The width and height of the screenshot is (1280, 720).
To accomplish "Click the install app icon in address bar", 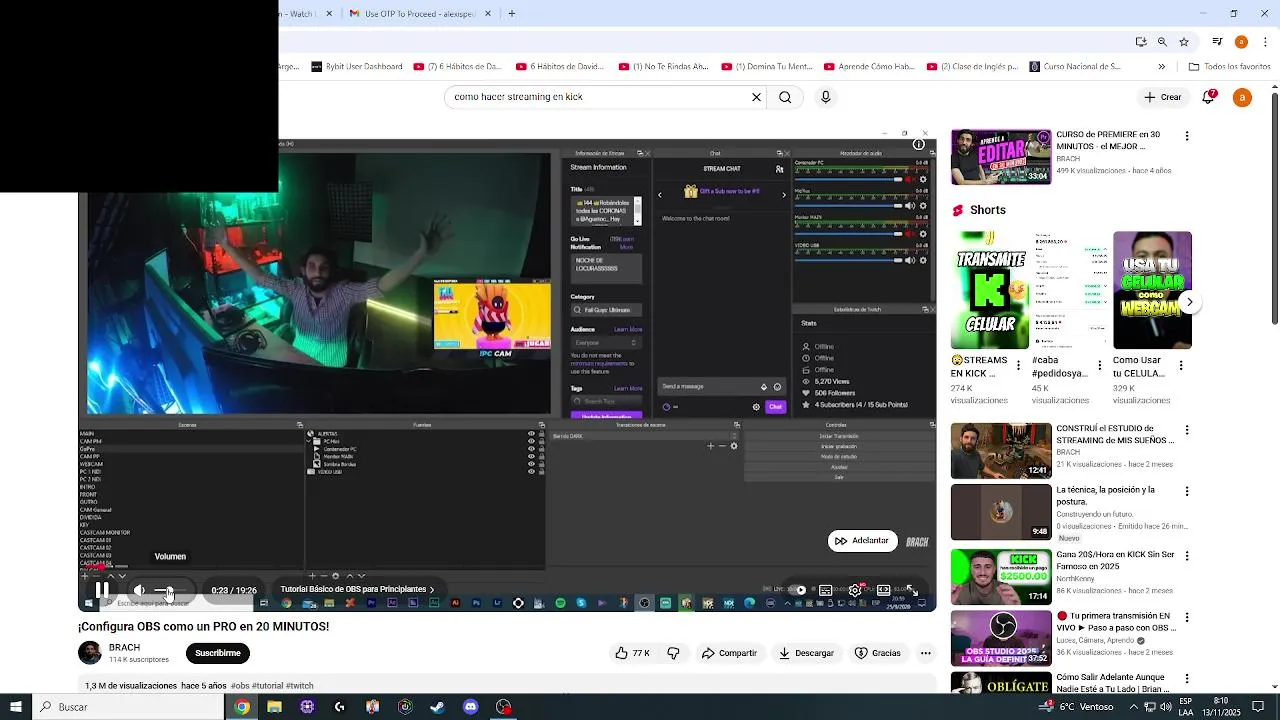I will tap(1141, 42).
